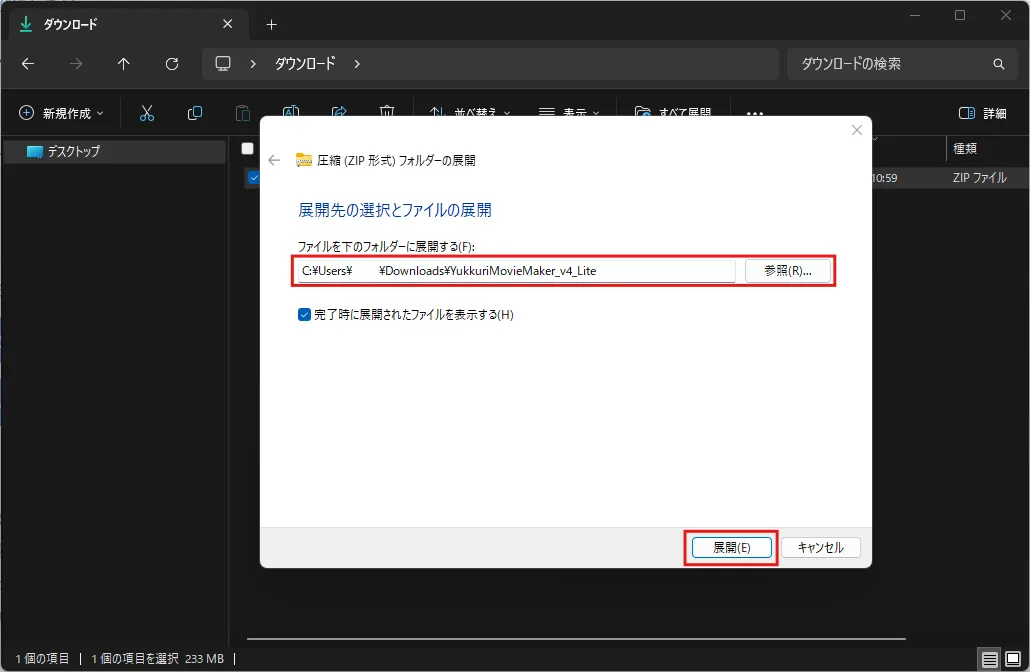Viewport: 1030px width, 672px height.
Task: Open new tab with plus button
Action: pos(271,24)
